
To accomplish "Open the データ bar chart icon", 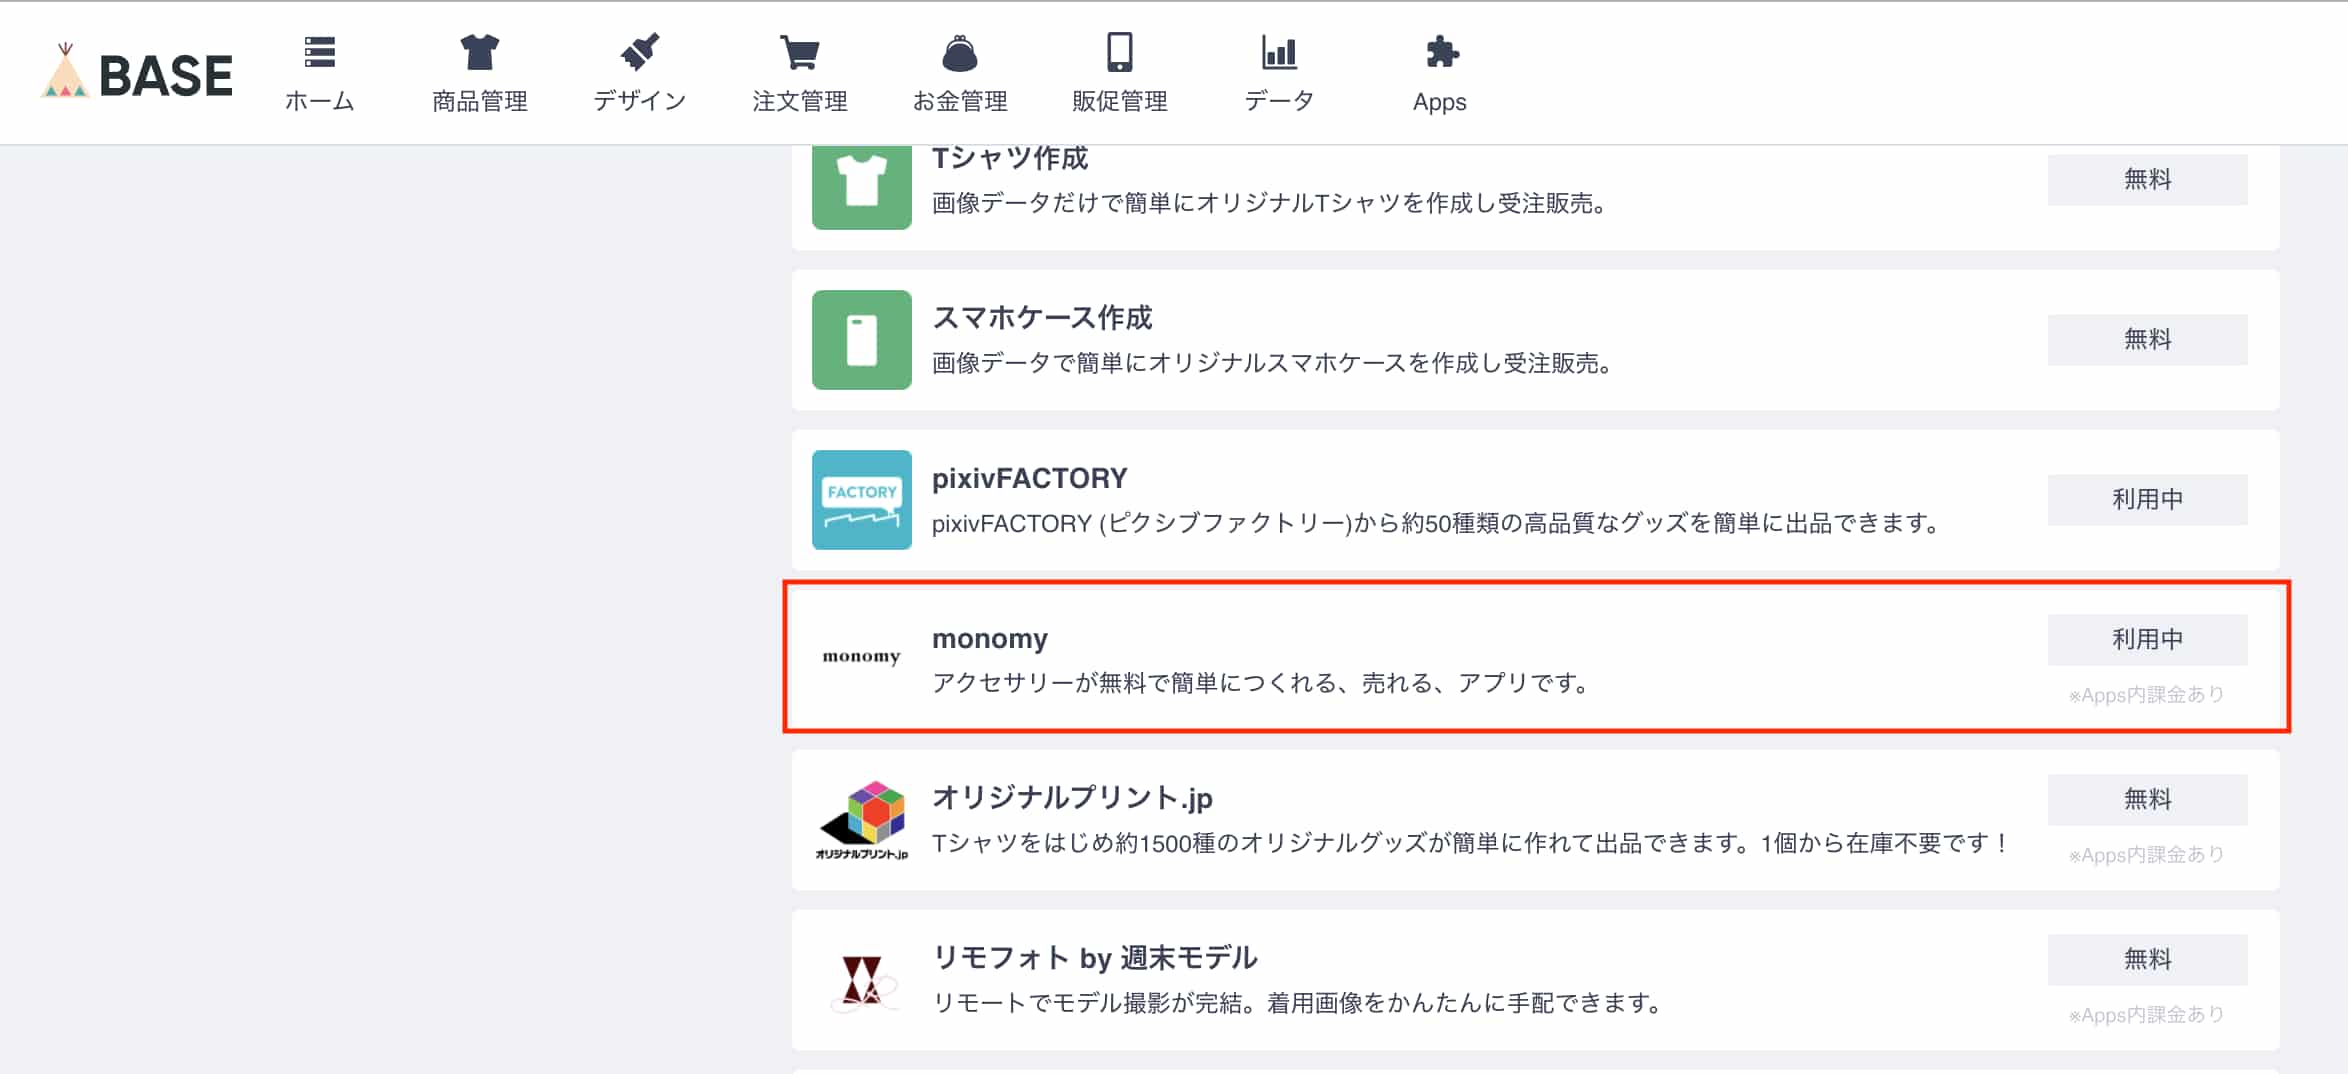I will click(x=1279, y=52).
